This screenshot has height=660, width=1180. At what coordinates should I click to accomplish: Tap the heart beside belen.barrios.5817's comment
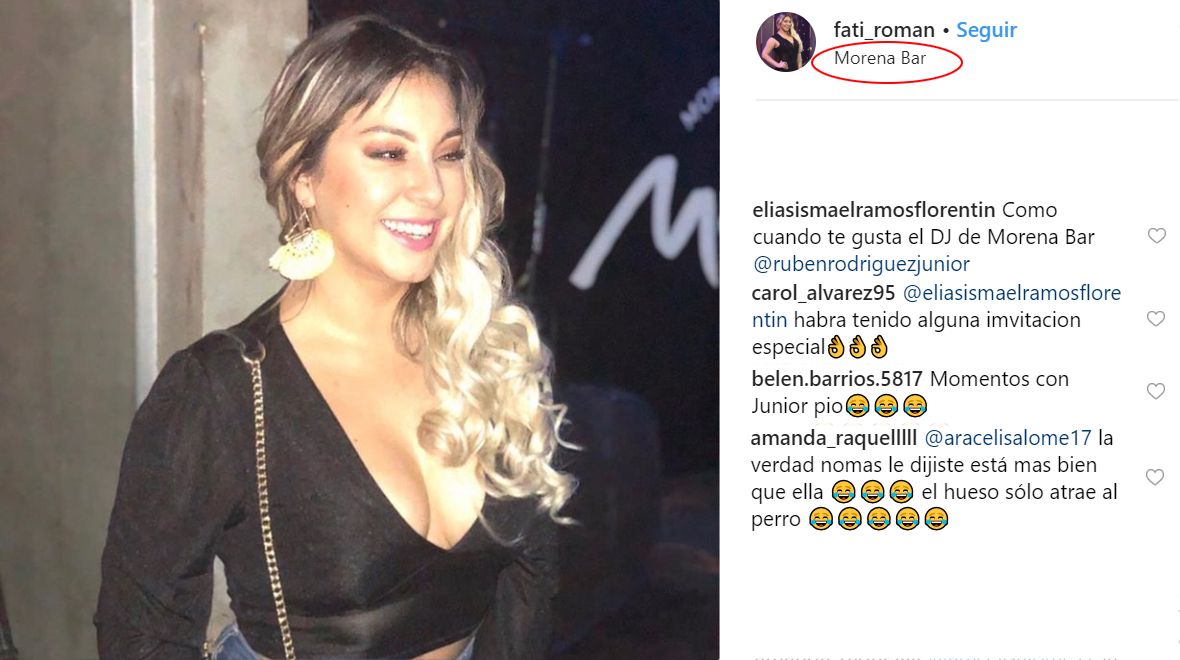(x=1156, y=391)
